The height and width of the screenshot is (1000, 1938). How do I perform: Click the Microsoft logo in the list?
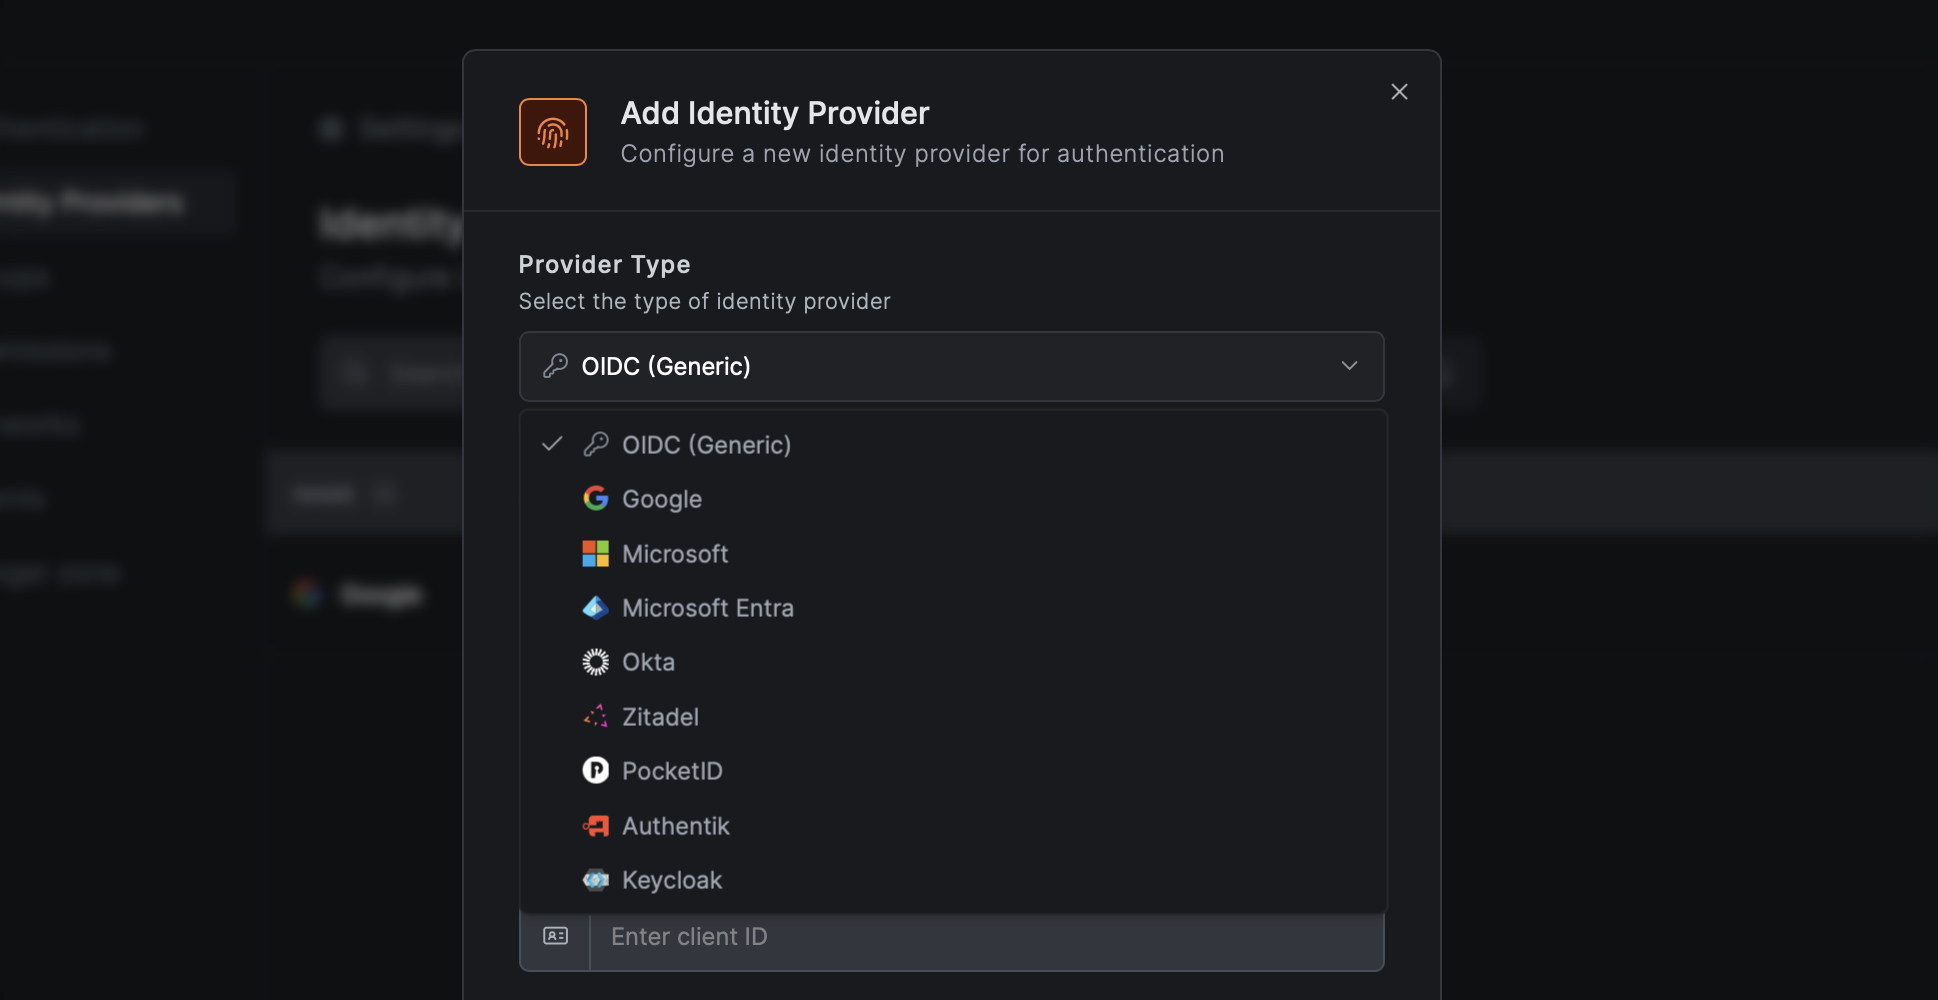(x=595, y=553)
